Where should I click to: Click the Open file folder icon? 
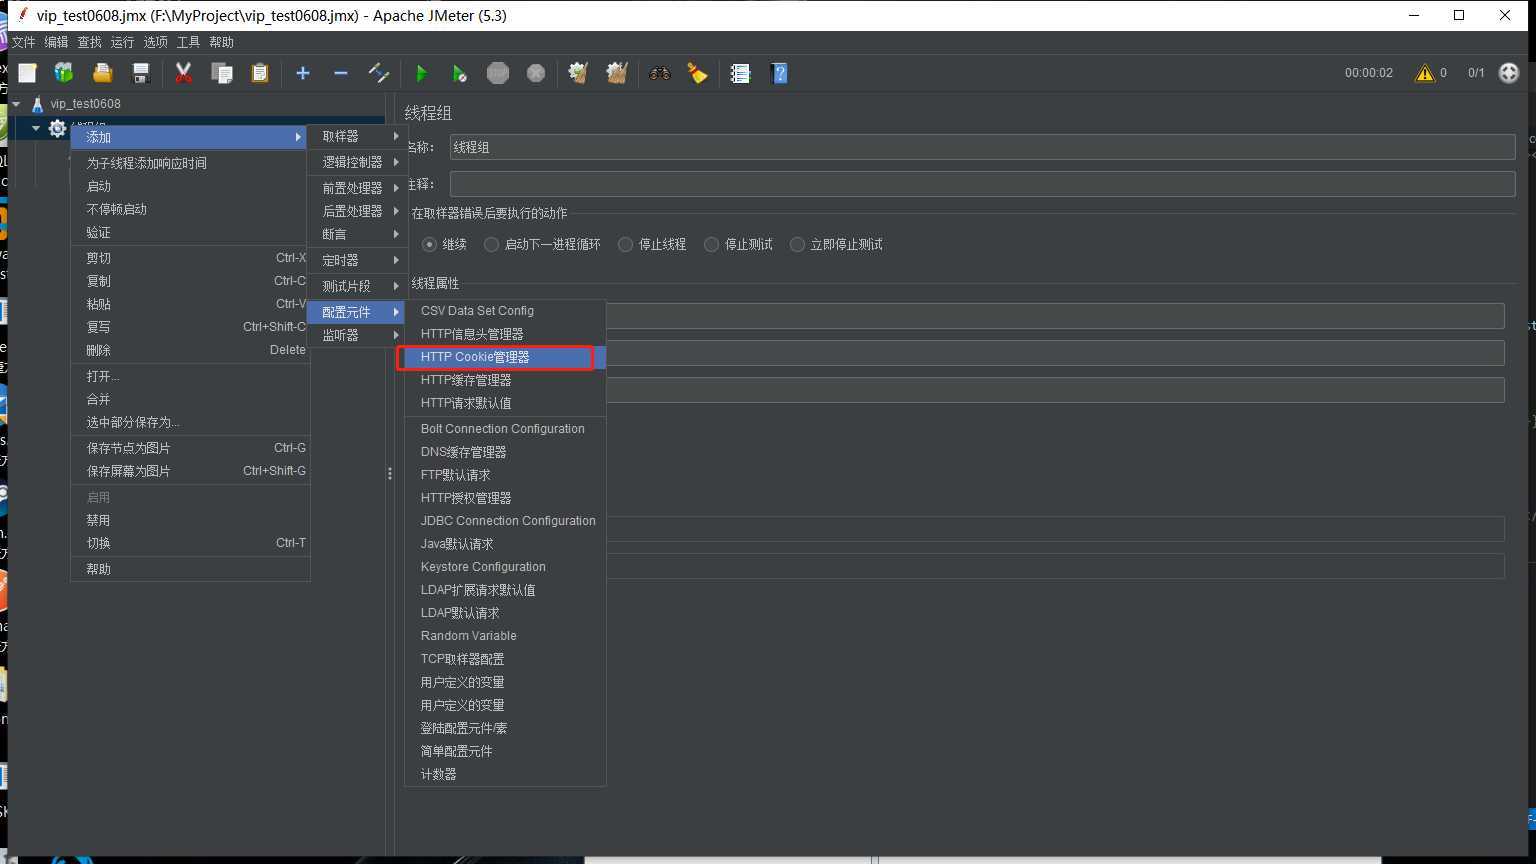(x=102, y=73)
